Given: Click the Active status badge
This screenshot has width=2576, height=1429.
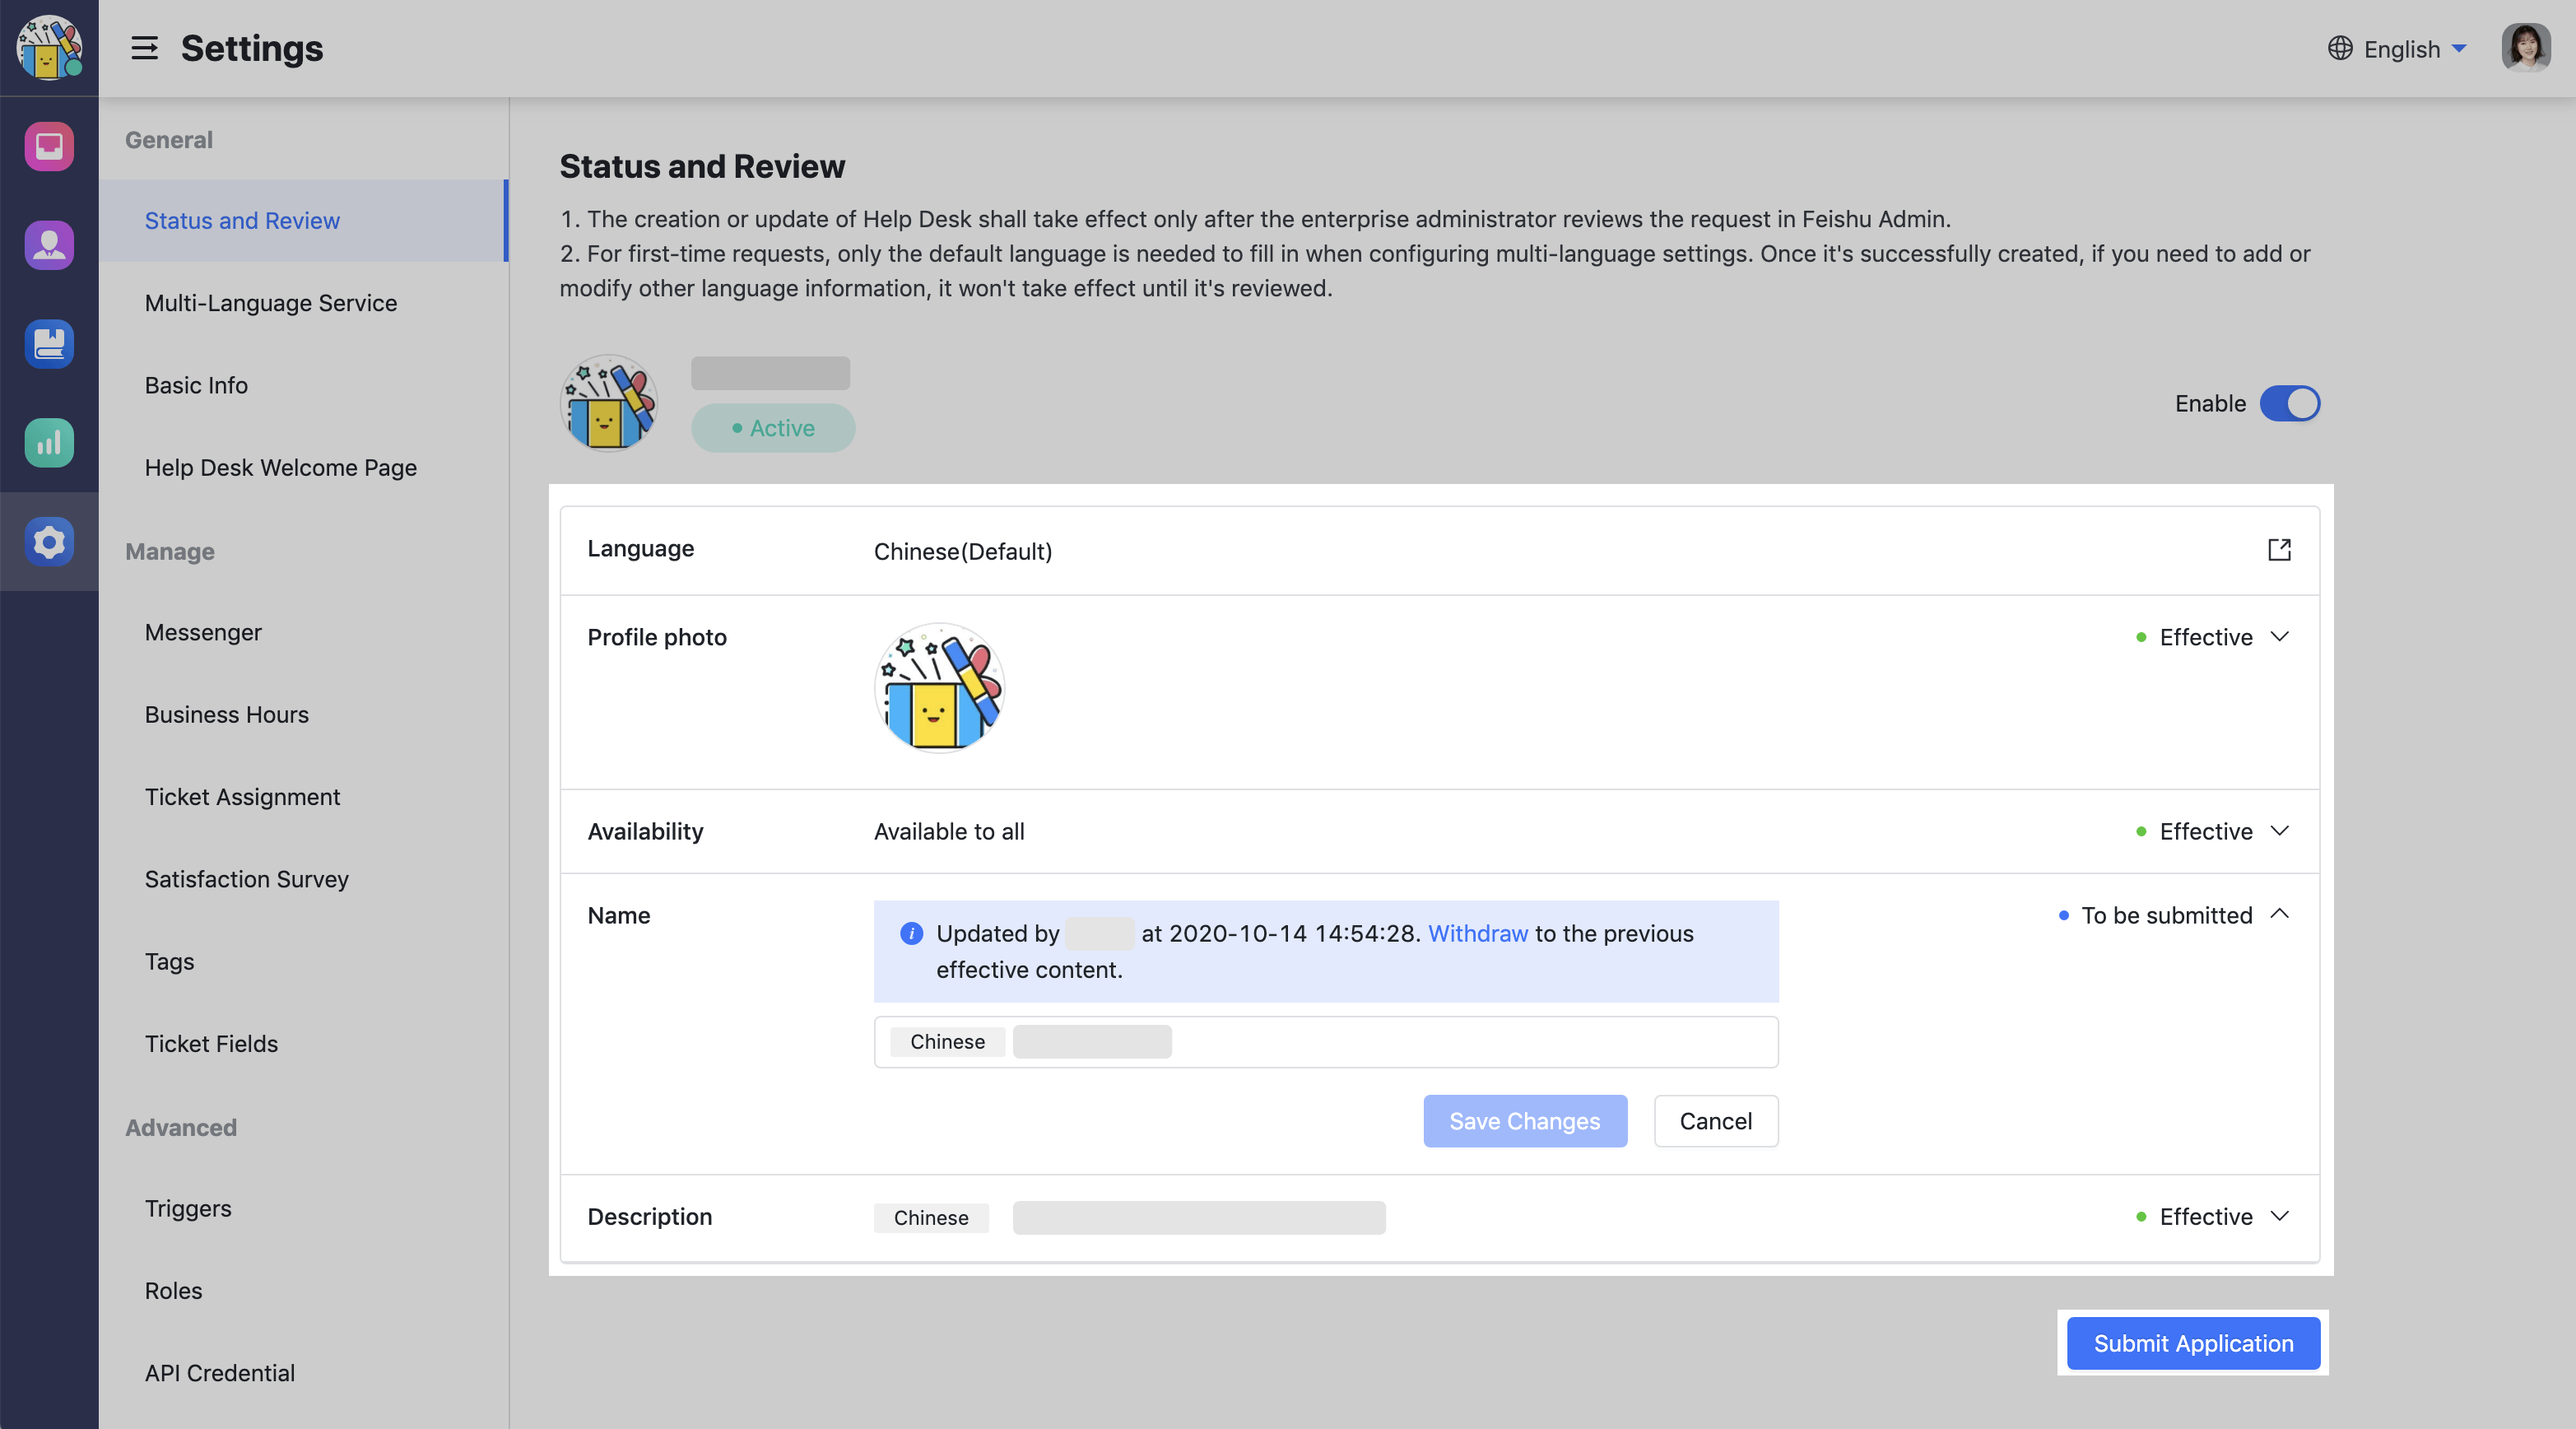Looking at the screenshot, I should (772, 427).
